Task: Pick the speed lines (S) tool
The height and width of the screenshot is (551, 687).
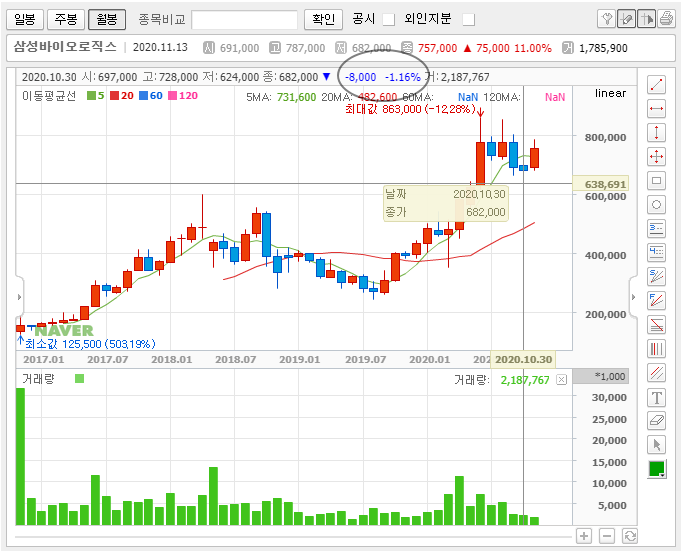Action: (656, 276)
